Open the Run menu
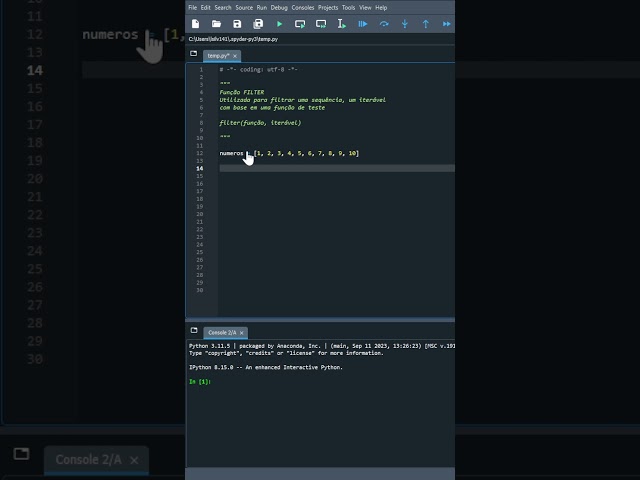This screenshot has width=640, height=480. [262, 7]
